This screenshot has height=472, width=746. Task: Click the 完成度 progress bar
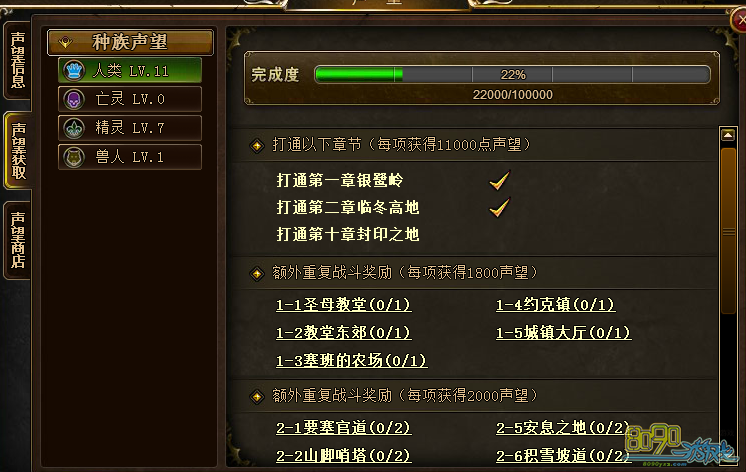coord(512,75)
